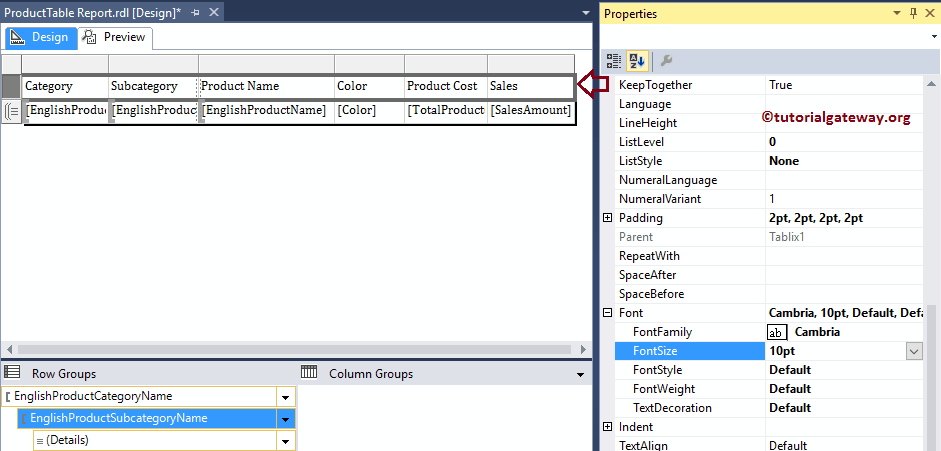Image resolution: width=941 pixels, height=451 pixels.
Task: Collapse the Font property group
Action: 608,313
